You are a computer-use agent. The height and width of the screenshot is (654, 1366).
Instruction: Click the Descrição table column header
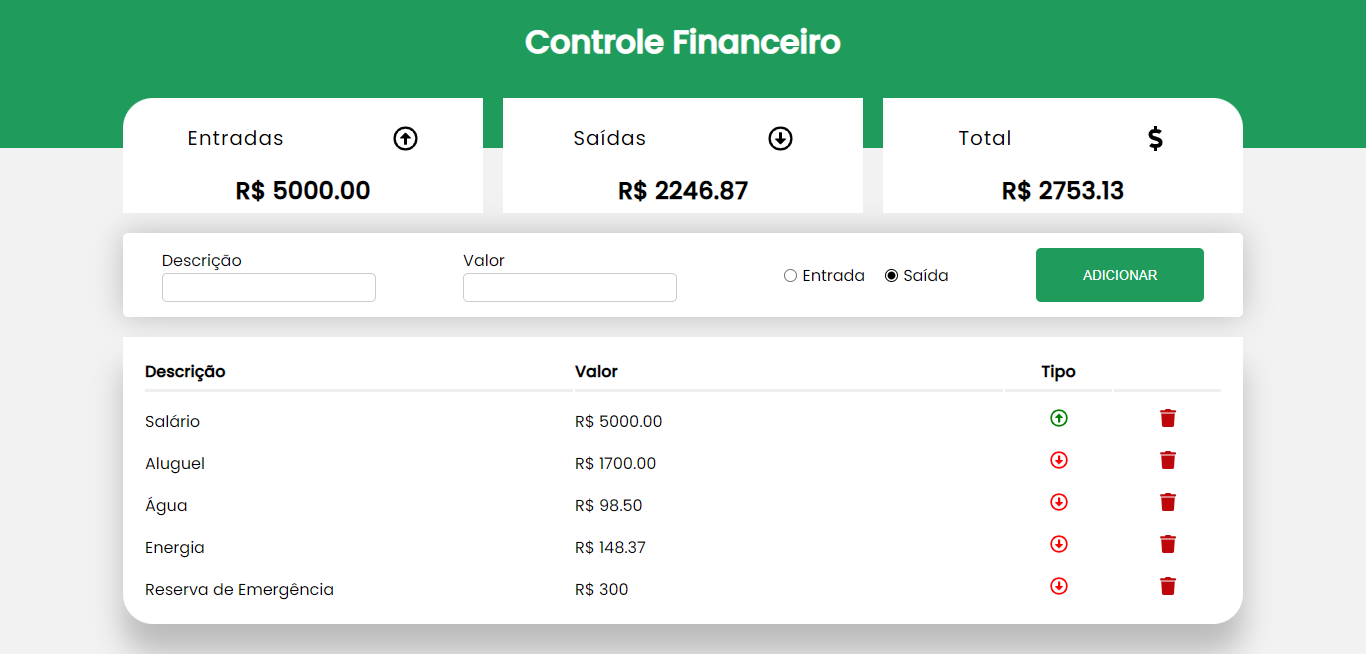pos(184,371)
